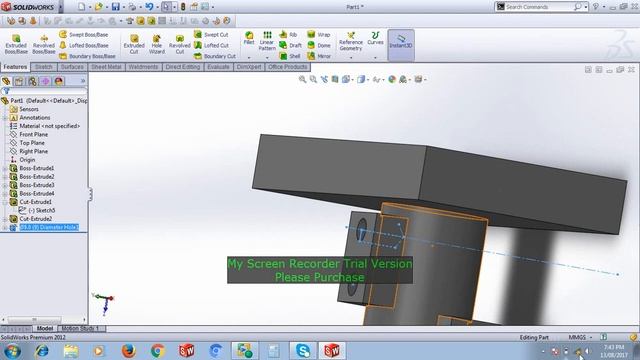The image size is (640, 360).
Task: Select (-) Sketch5 in the tree
Action: [x=42, y=210]
